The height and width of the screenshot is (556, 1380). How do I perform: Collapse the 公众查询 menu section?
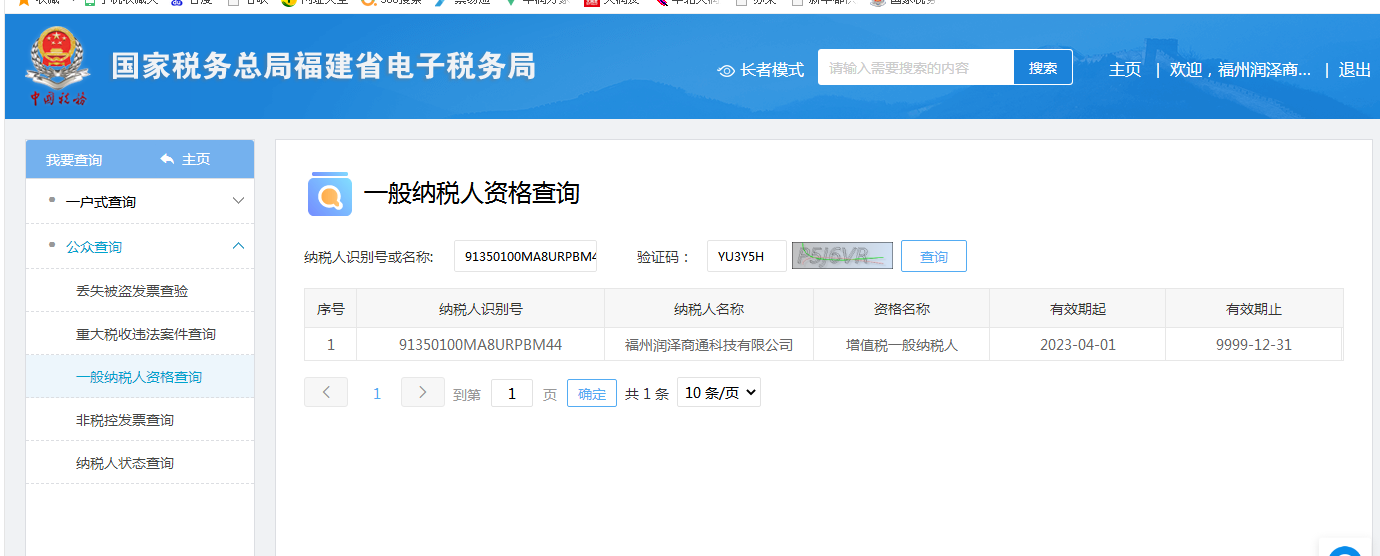pos(238,246)
